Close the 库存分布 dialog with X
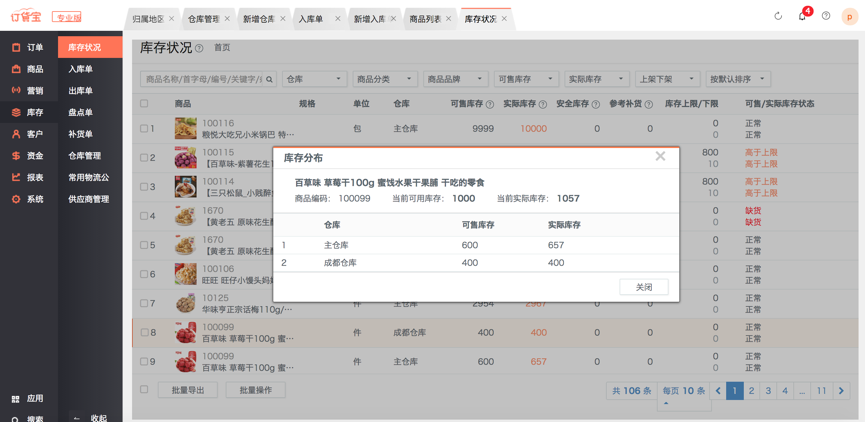865x422 pixels. (x=660, y=156)
